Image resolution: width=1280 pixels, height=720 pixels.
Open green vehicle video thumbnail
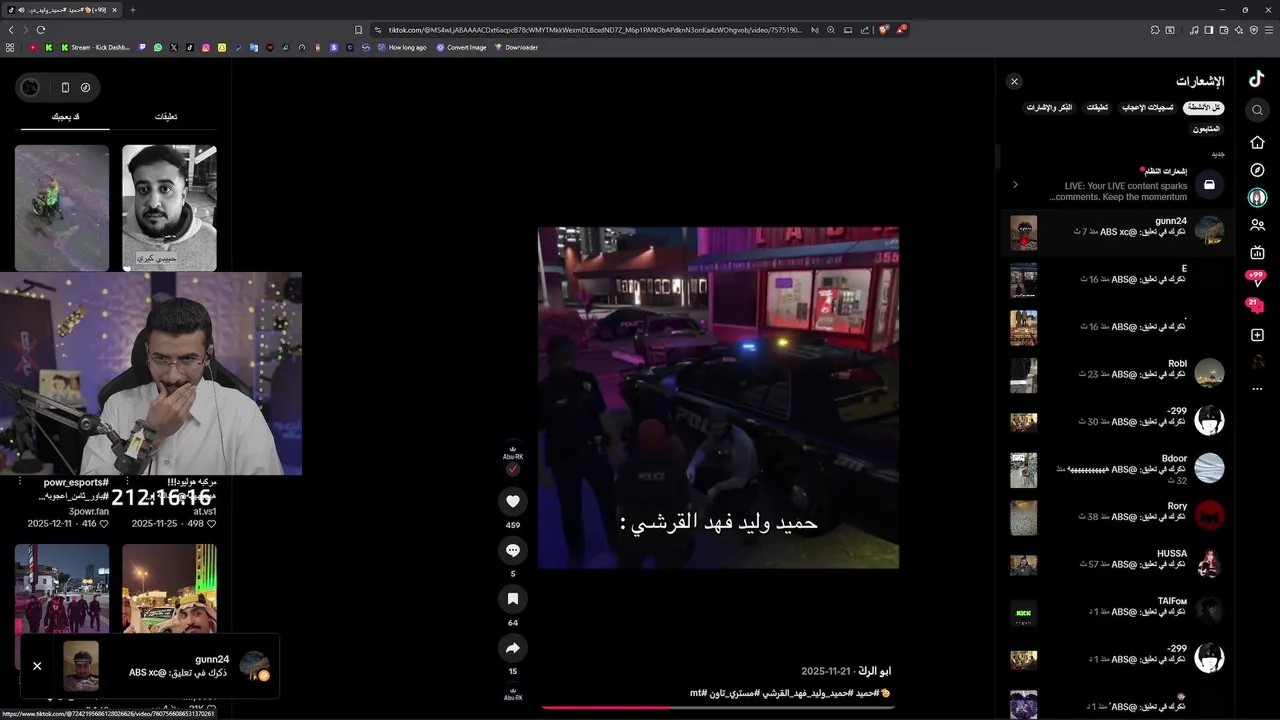[62, 208]
